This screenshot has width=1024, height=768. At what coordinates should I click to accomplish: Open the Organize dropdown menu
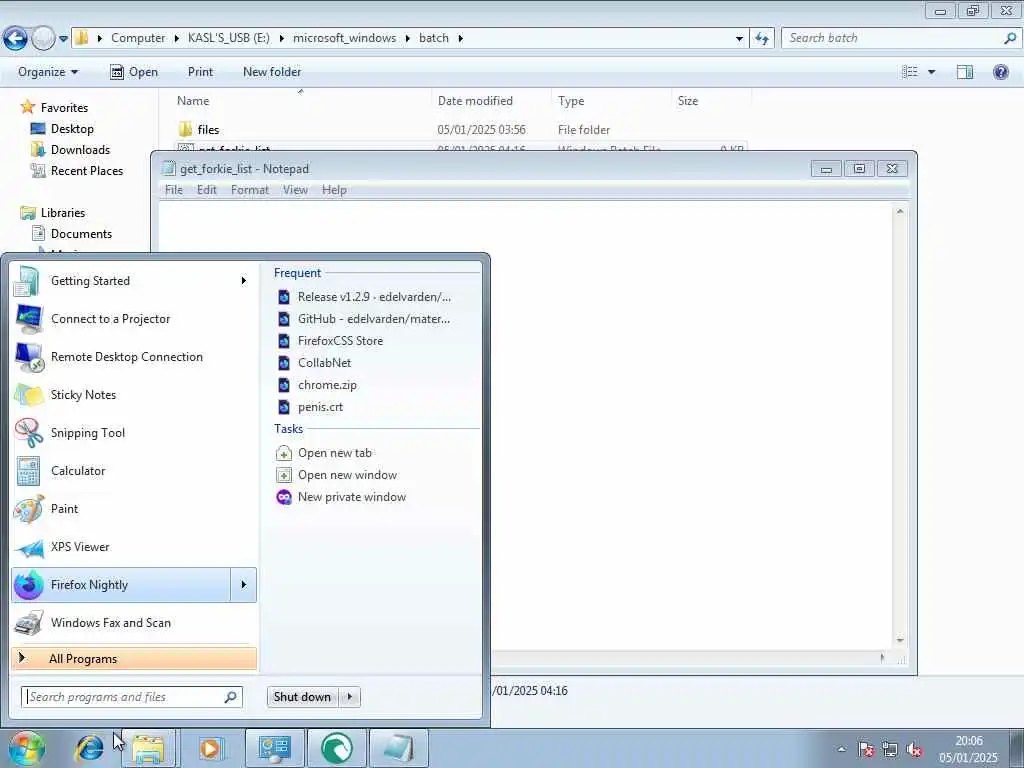[x=48, y=72]
